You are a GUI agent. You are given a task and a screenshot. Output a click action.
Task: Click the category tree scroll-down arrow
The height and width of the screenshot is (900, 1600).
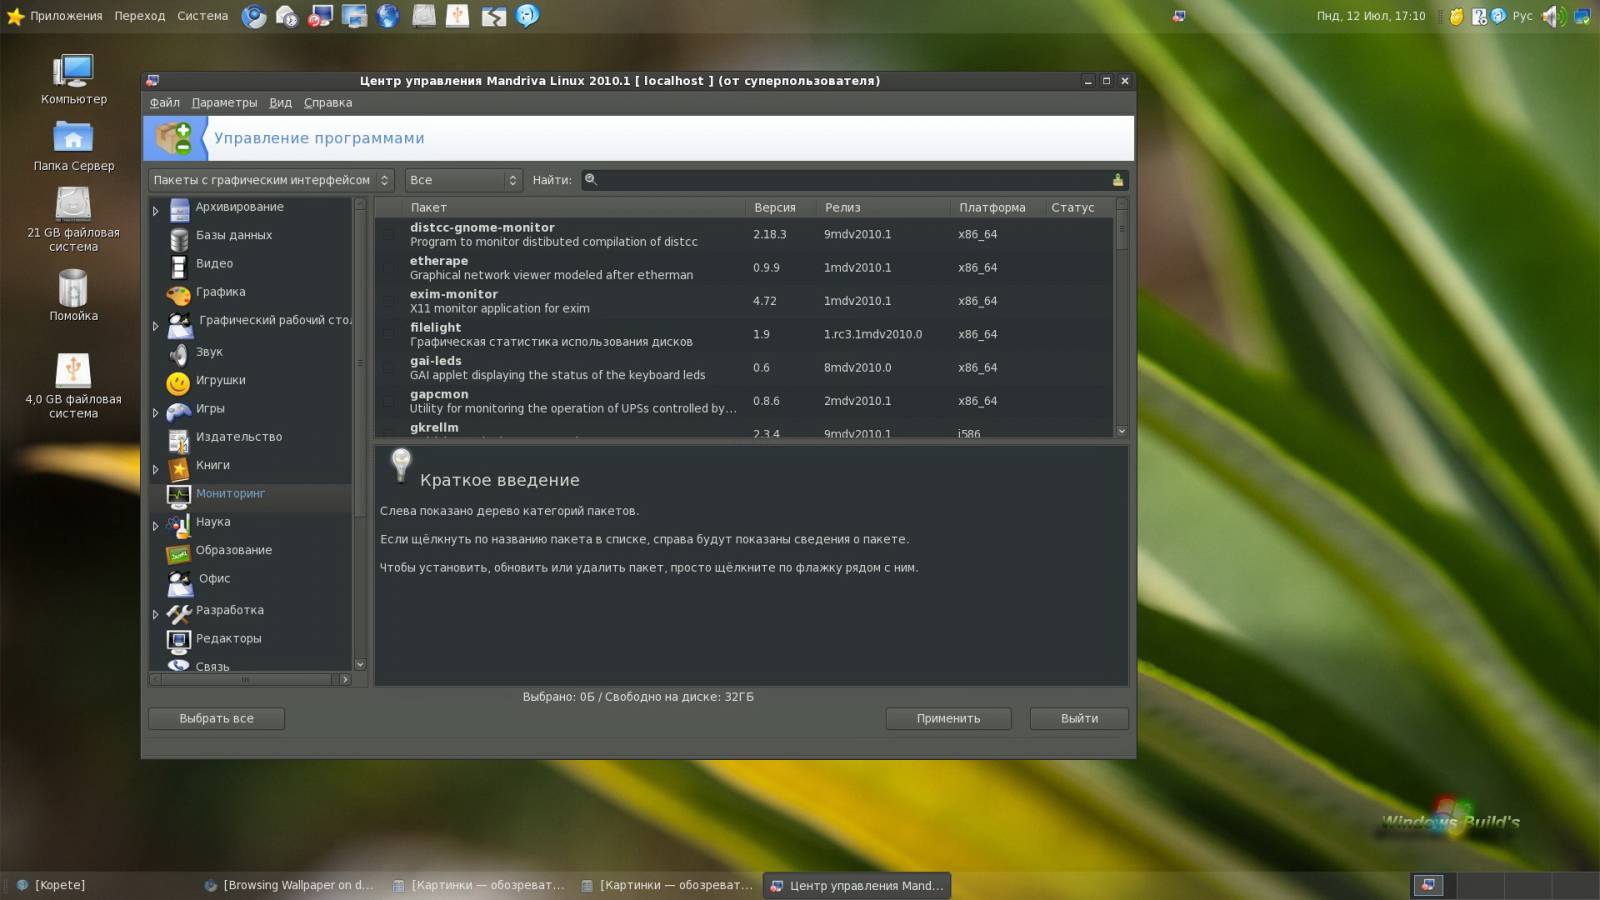click(360, 664)
